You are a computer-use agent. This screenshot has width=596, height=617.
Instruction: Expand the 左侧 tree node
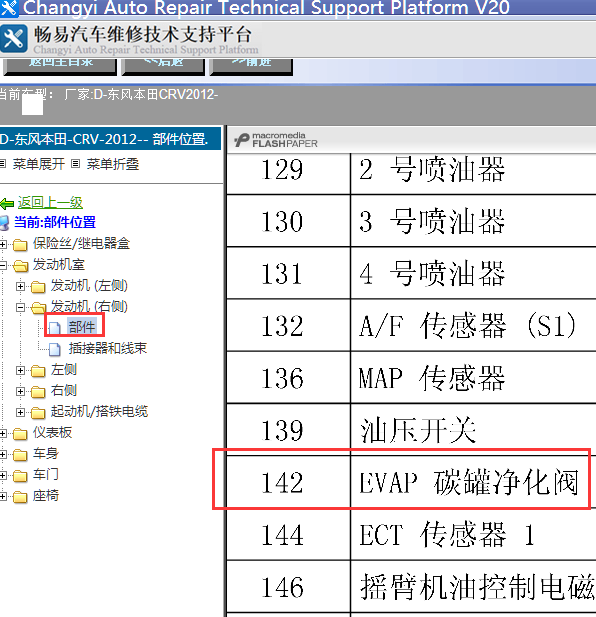click(x=20, y=370)
